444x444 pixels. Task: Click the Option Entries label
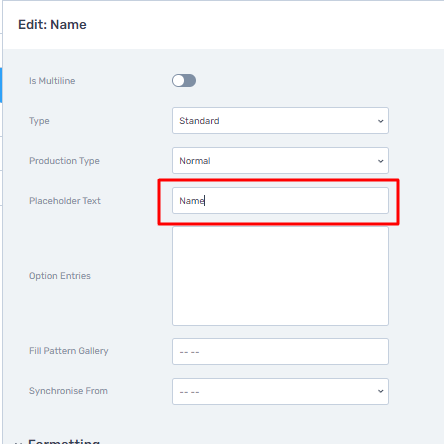coord(60,276)
